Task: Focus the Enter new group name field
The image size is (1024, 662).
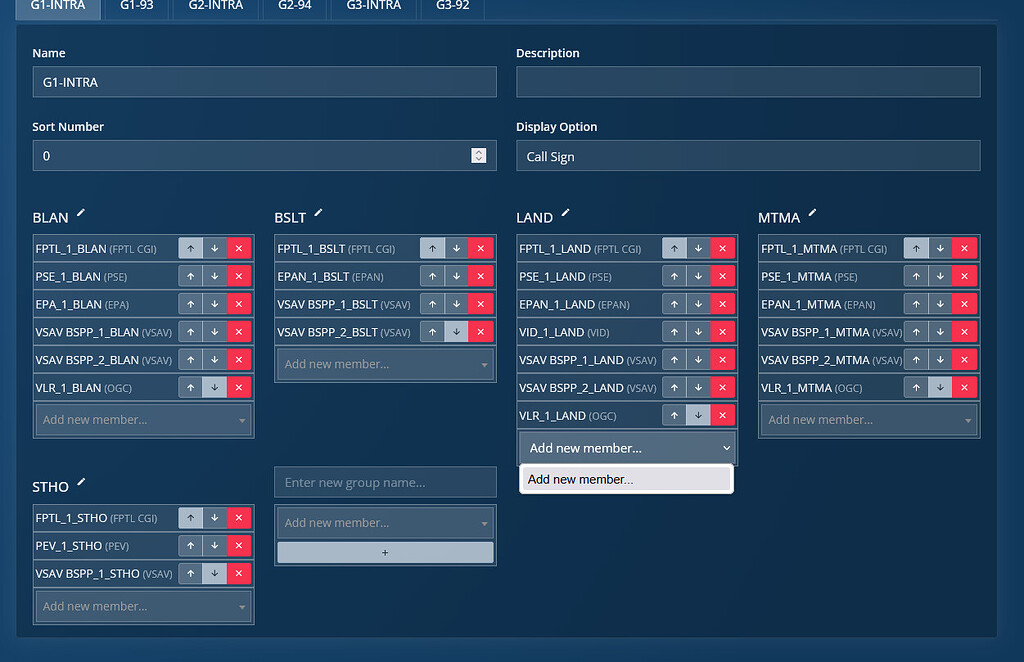Action: [385, 482]
